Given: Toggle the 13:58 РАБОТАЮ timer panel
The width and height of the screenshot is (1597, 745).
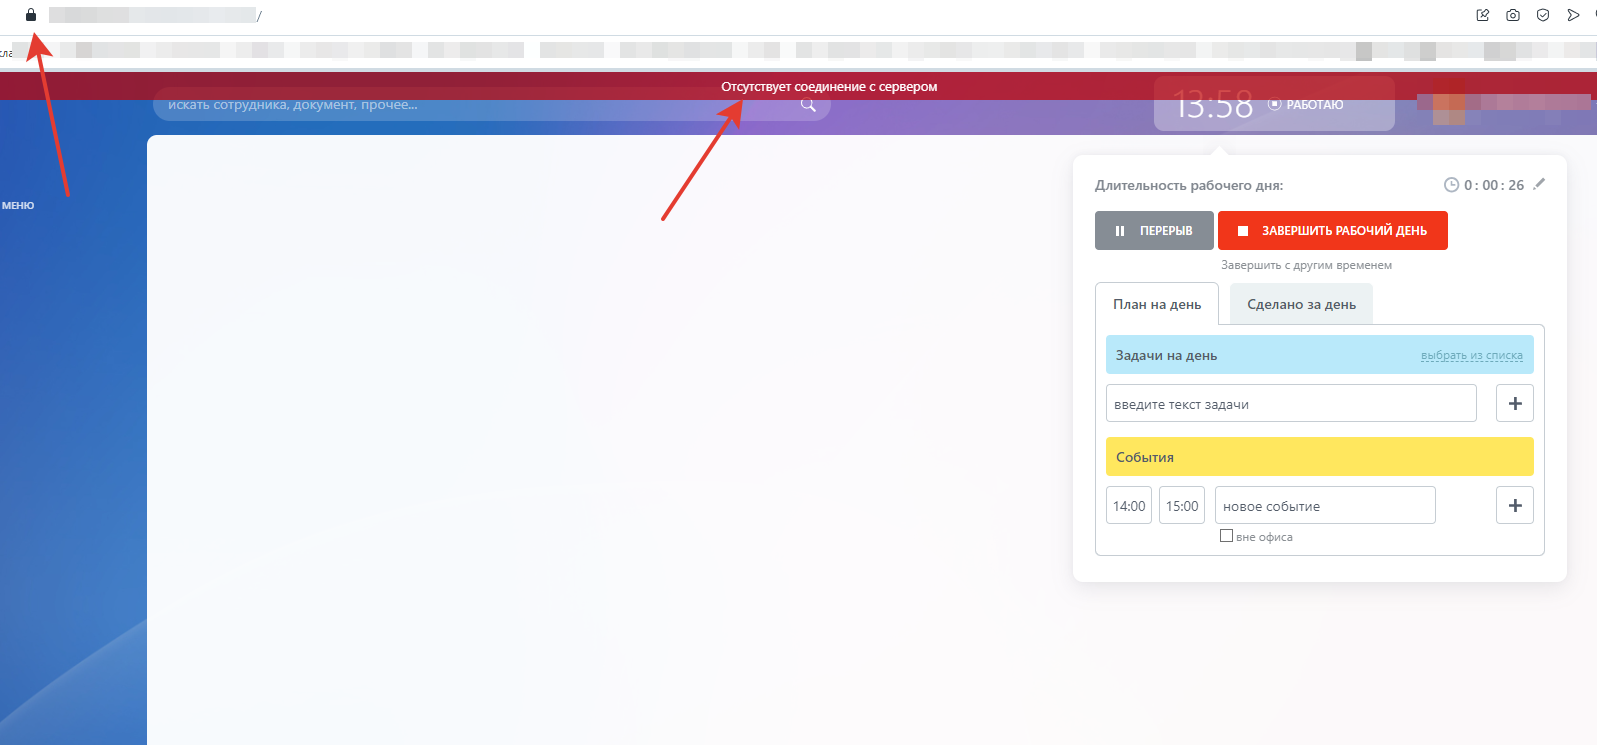Looking at the screenshot, I should (x=1273, y=104).
